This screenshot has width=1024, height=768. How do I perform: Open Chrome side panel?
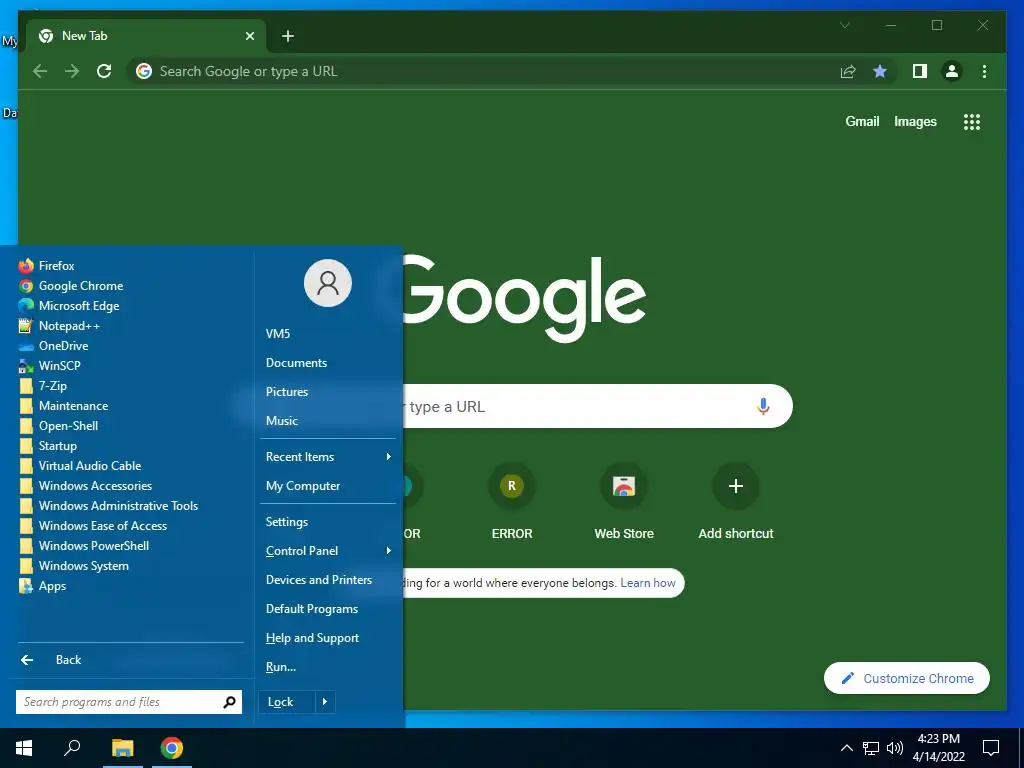pos(920,71)
